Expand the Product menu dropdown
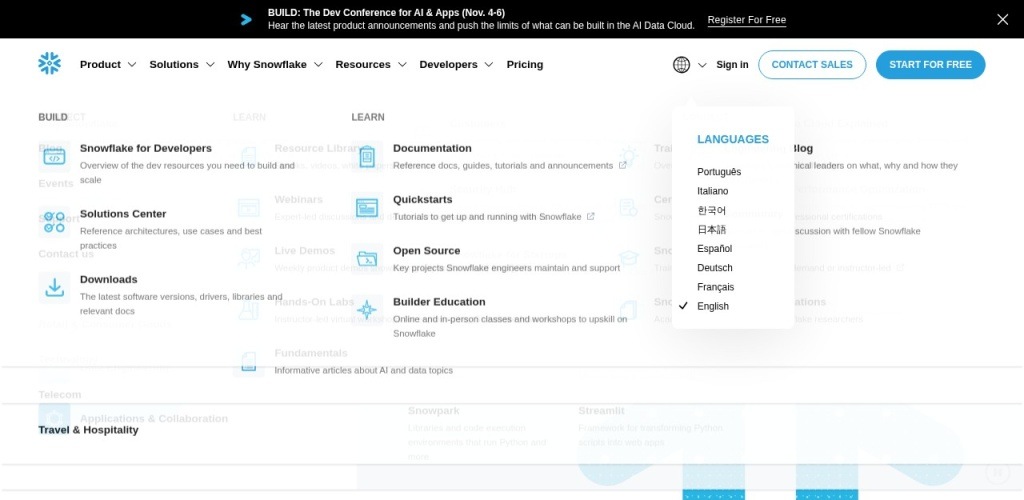1024x500 pixels. (107, 65)
